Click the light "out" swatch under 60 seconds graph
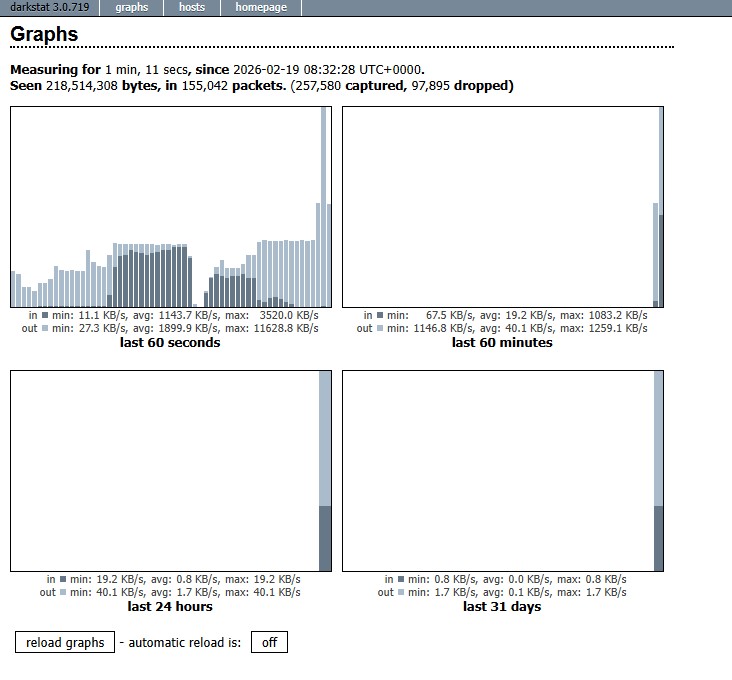732x680 pixels. tap(45, 328)
